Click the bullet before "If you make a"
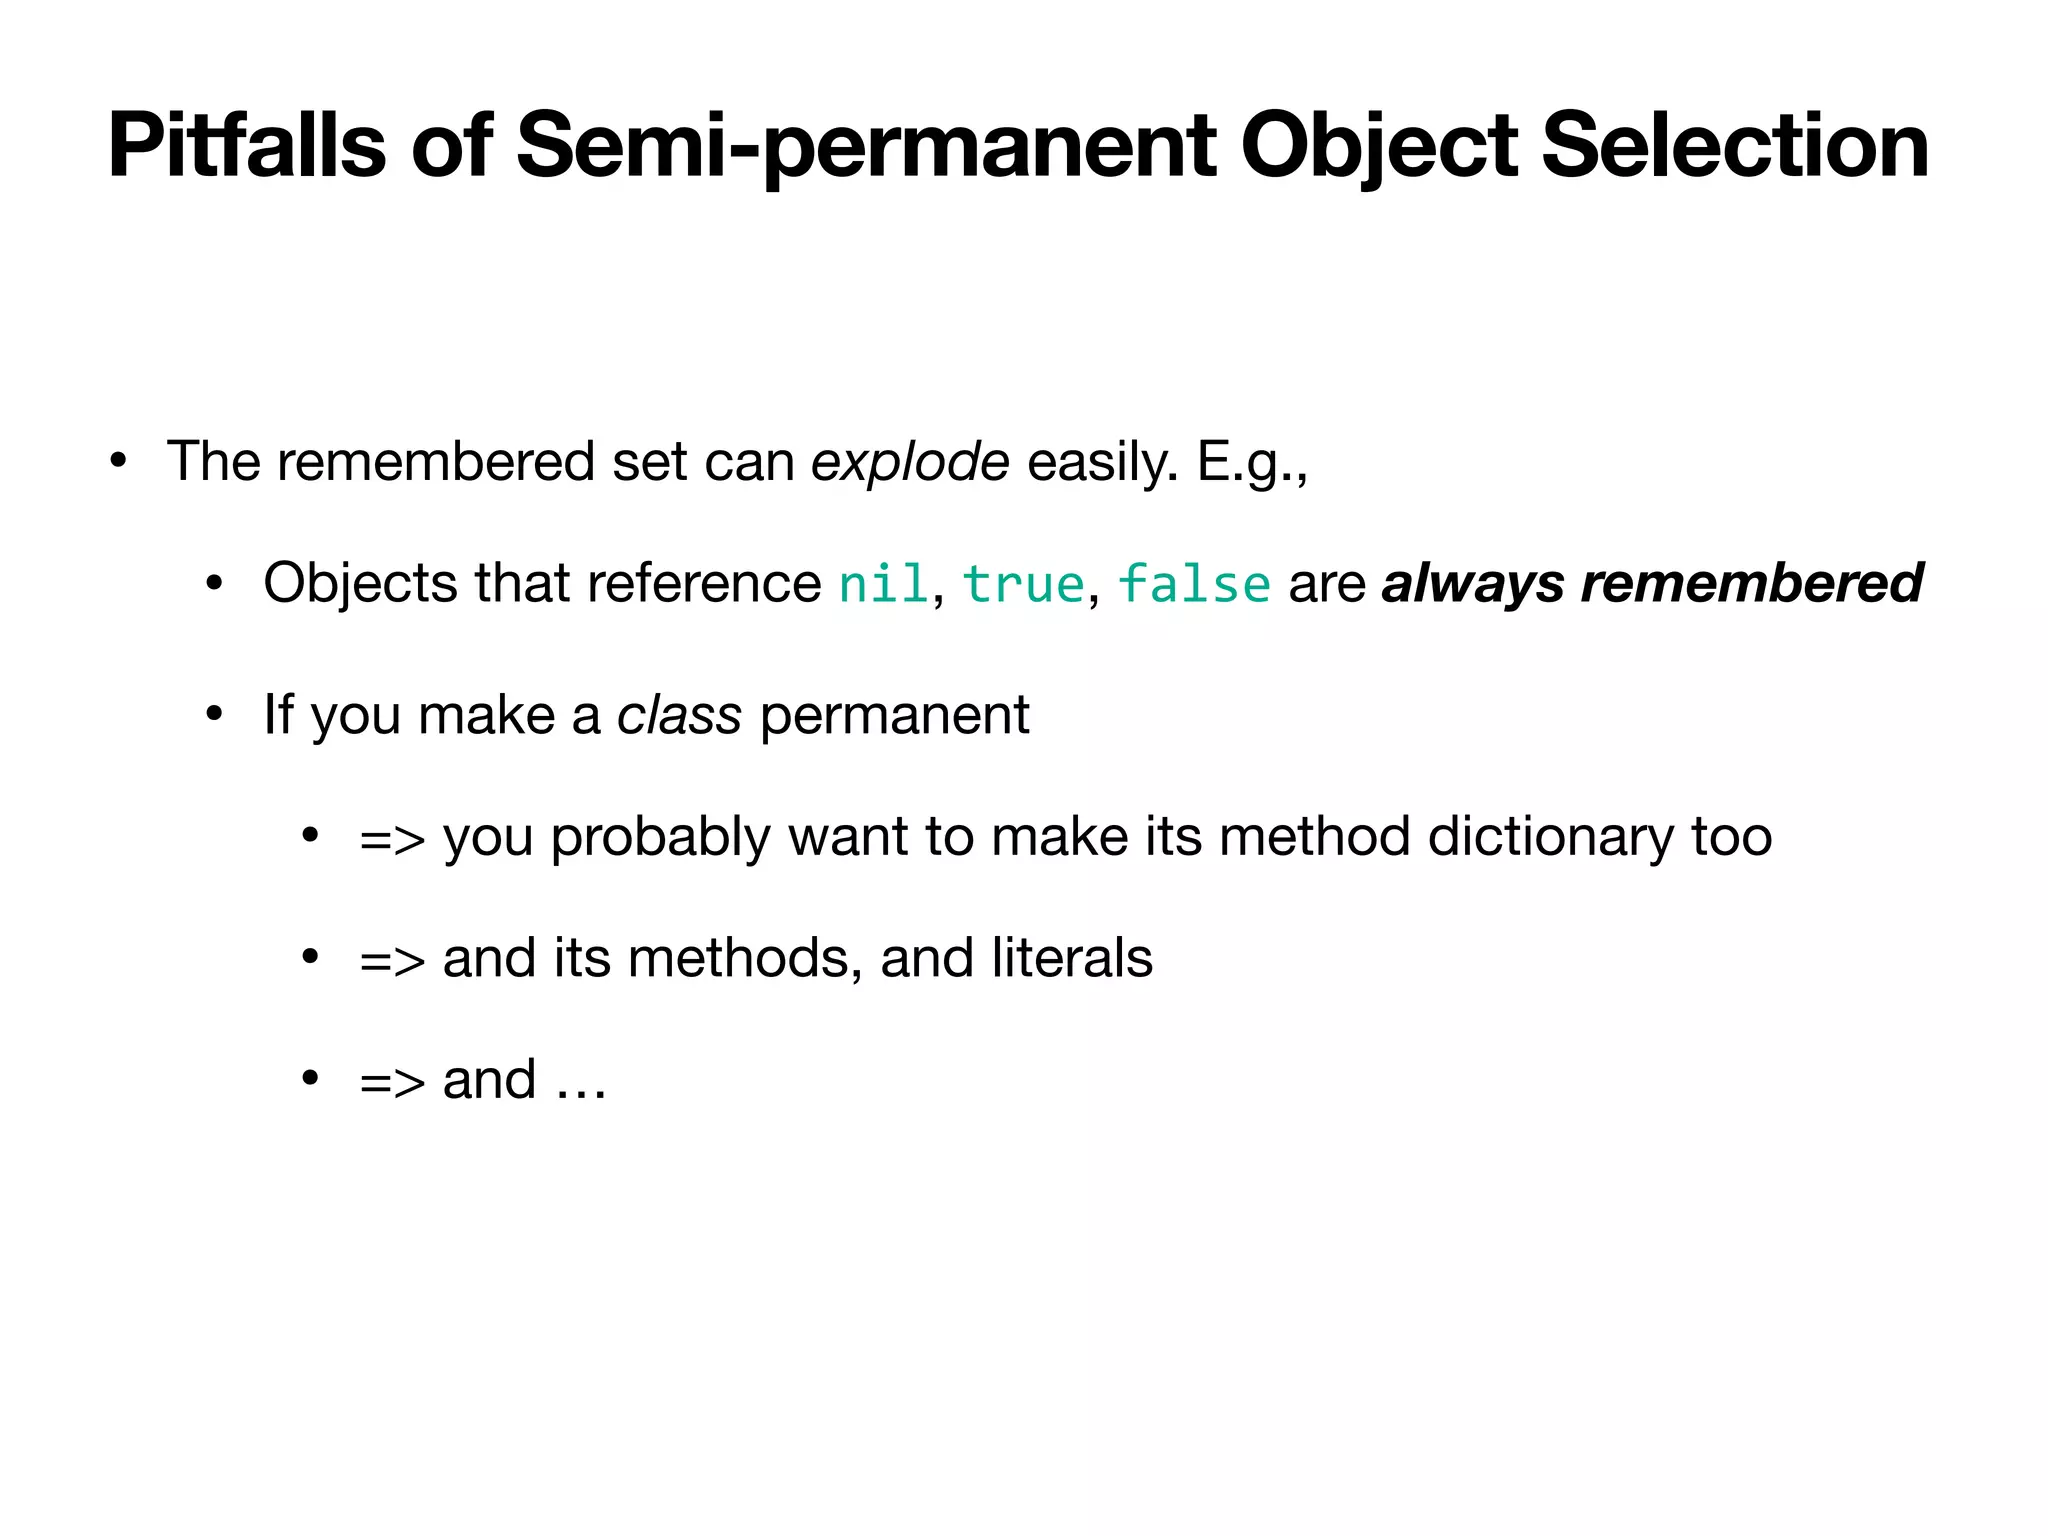The image size is (2048, 1536). tap(214, 716)
